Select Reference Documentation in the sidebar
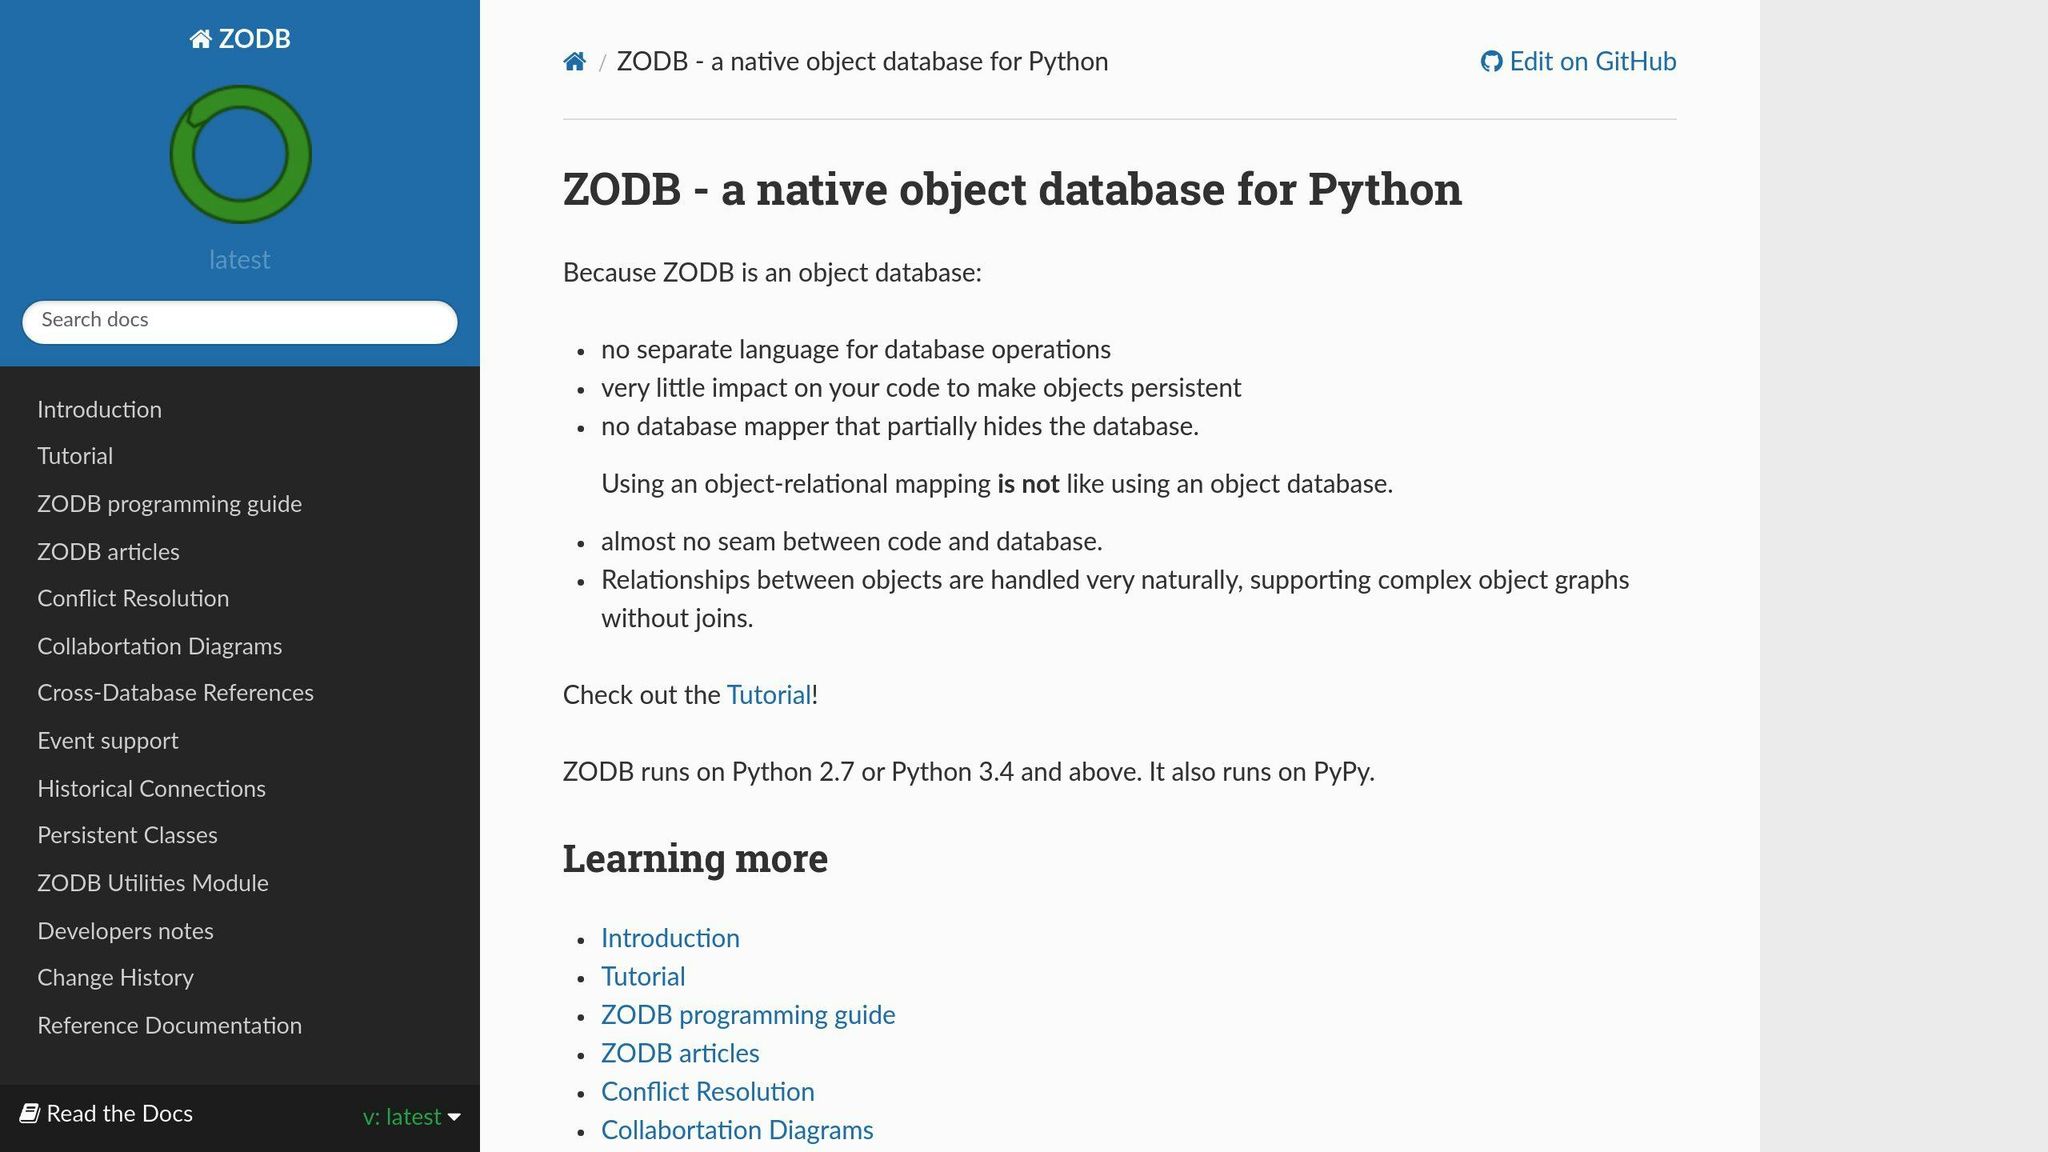This screenshot has width=2048, height=1152. click(x=169, y=1025)
